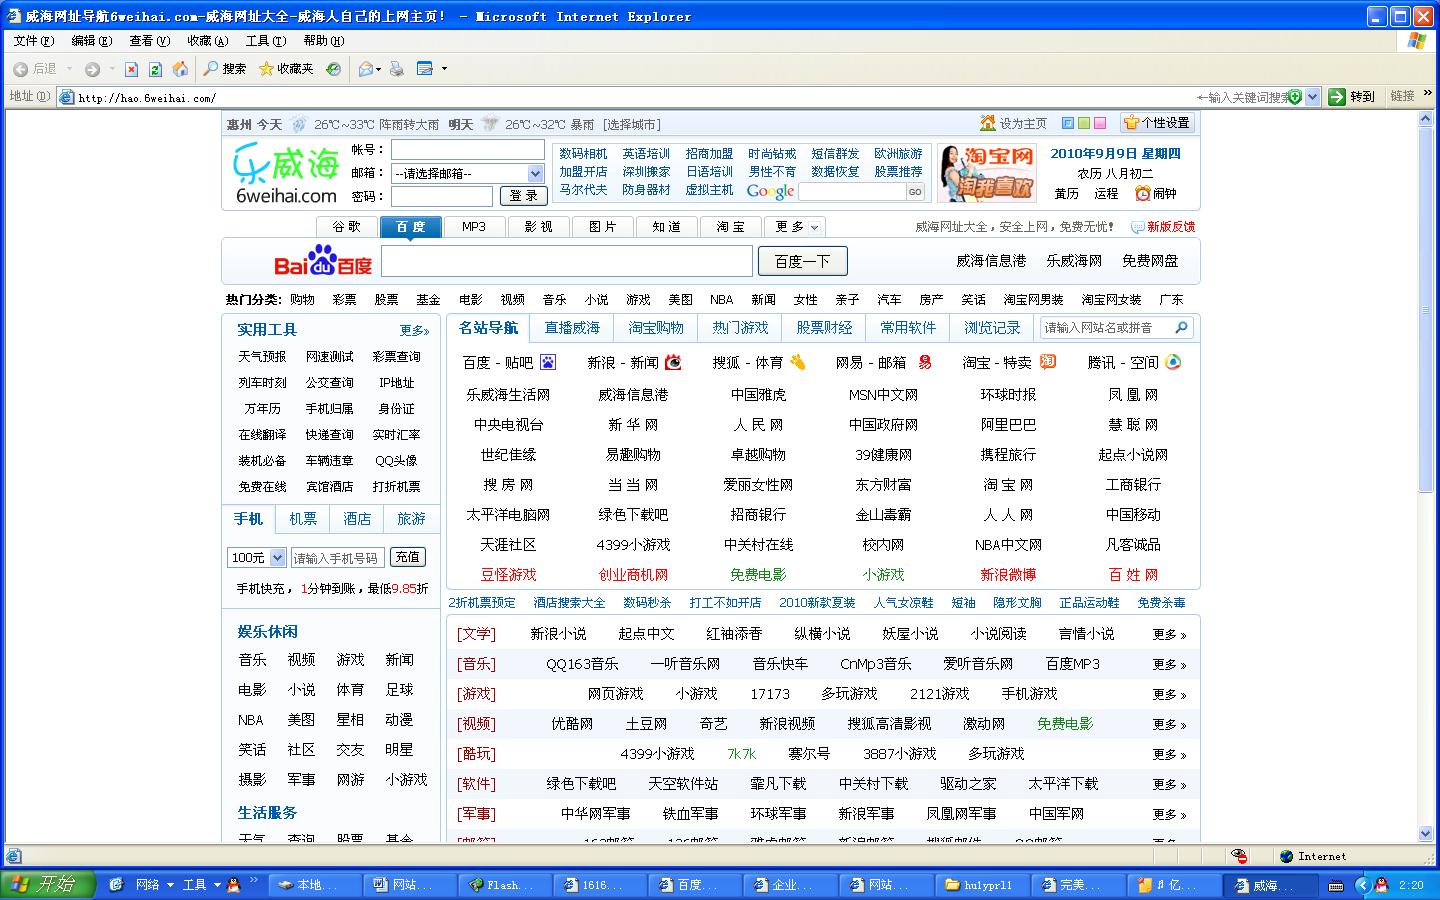Click the IE quick launch taskbar icon
Viewport: 1440px width, 900px height.
(x=116, y=885)
